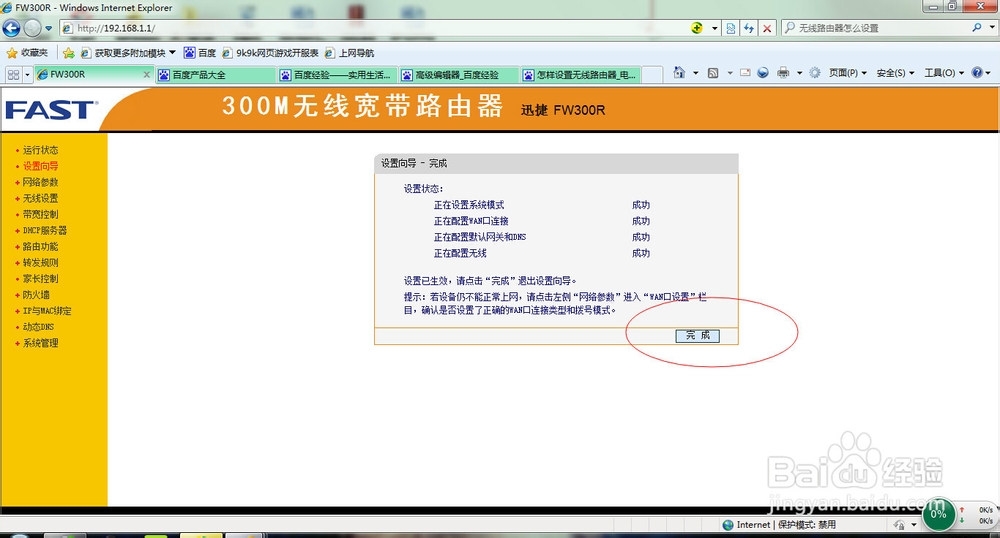The height and width of the screenshot is (538, 1000).
Task: Open the 安全(S) menu
Action: (x=895, y=73)
